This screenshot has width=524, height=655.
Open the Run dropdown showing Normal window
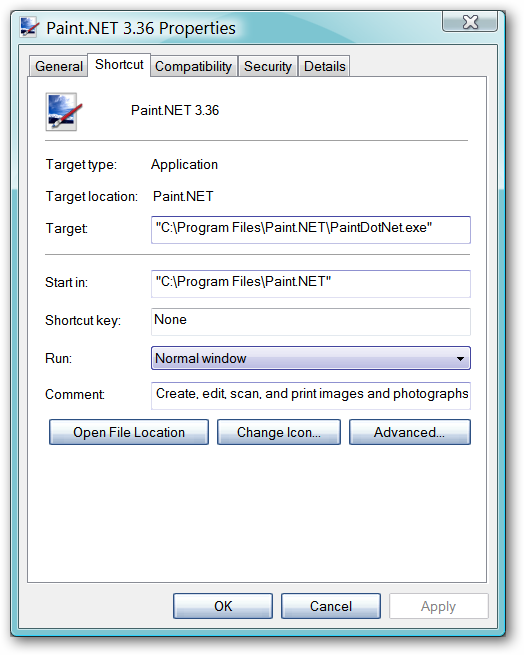pos(311,358)
